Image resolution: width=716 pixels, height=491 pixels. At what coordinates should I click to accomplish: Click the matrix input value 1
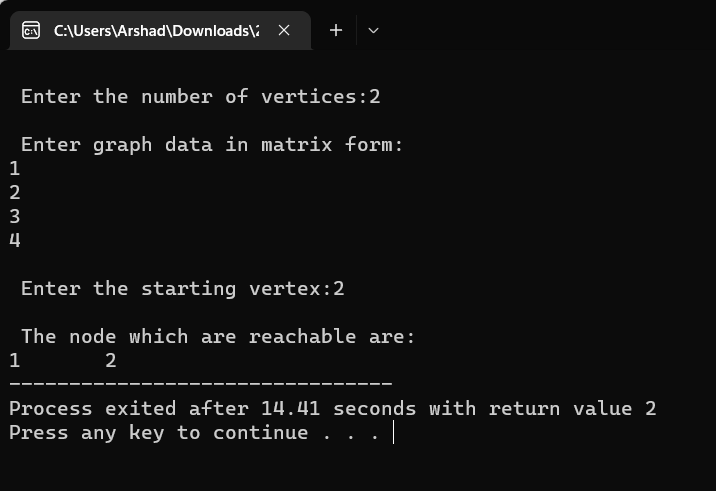tap(15, 169)
